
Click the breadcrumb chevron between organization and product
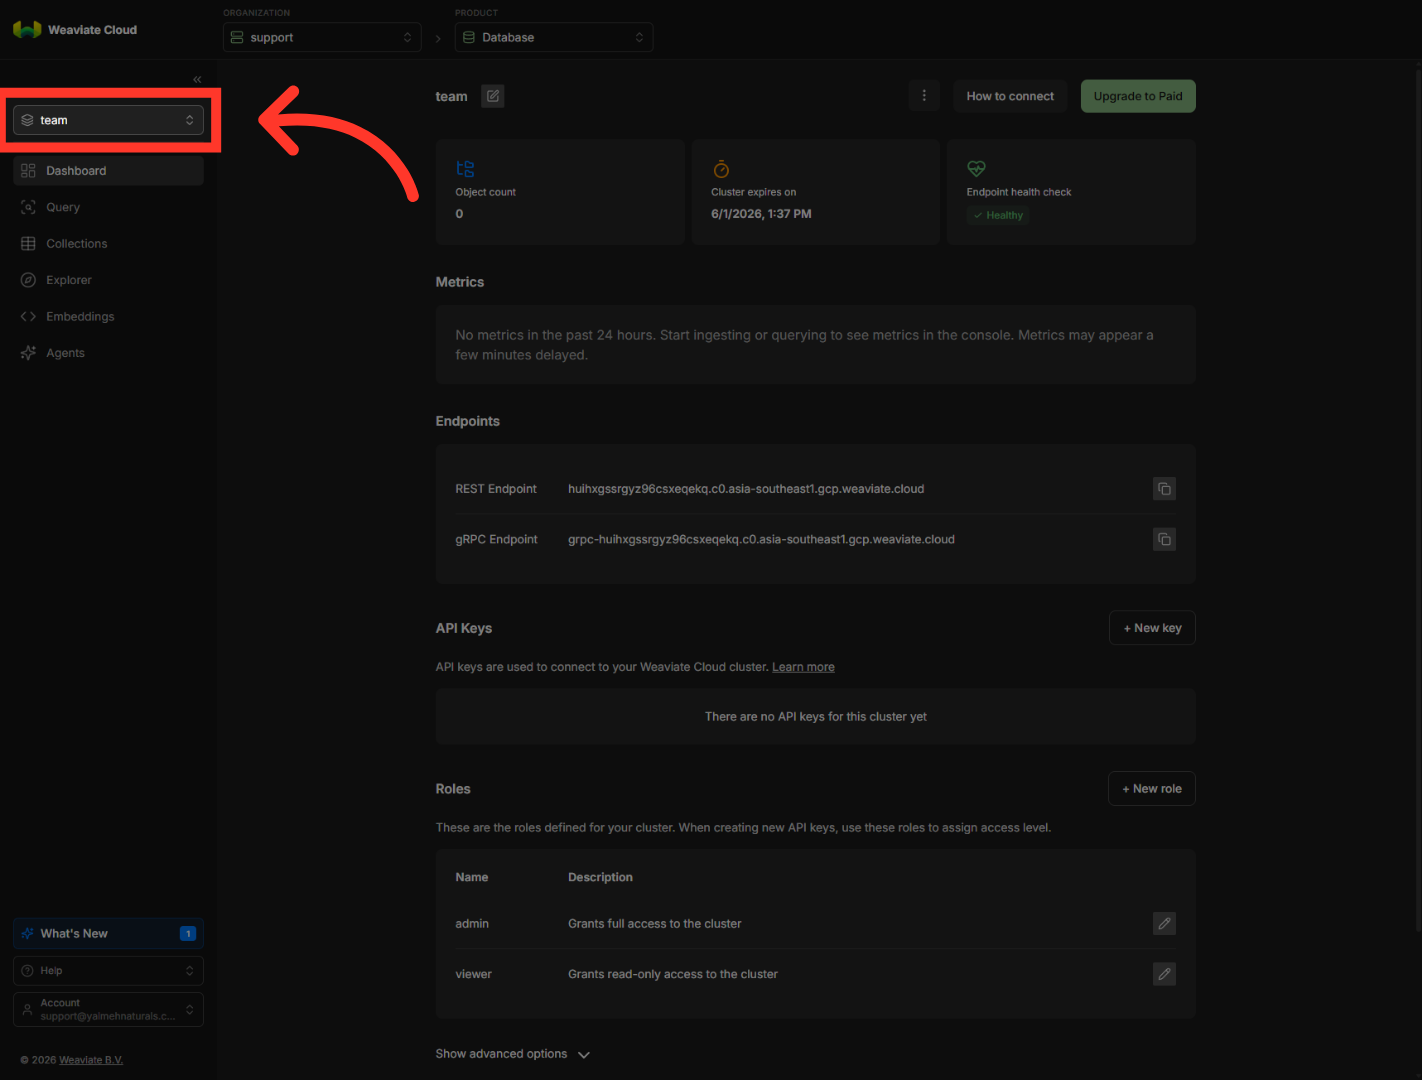click(x=438, y=39)
